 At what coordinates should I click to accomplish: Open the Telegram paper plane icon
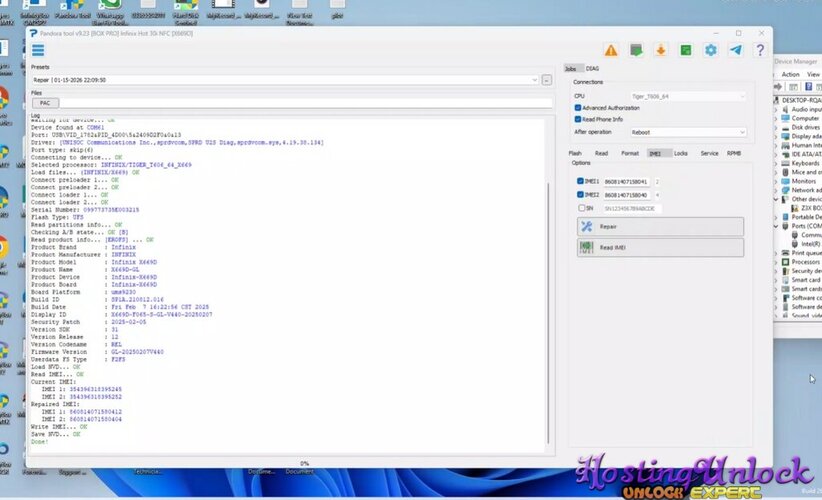[736, 50]
